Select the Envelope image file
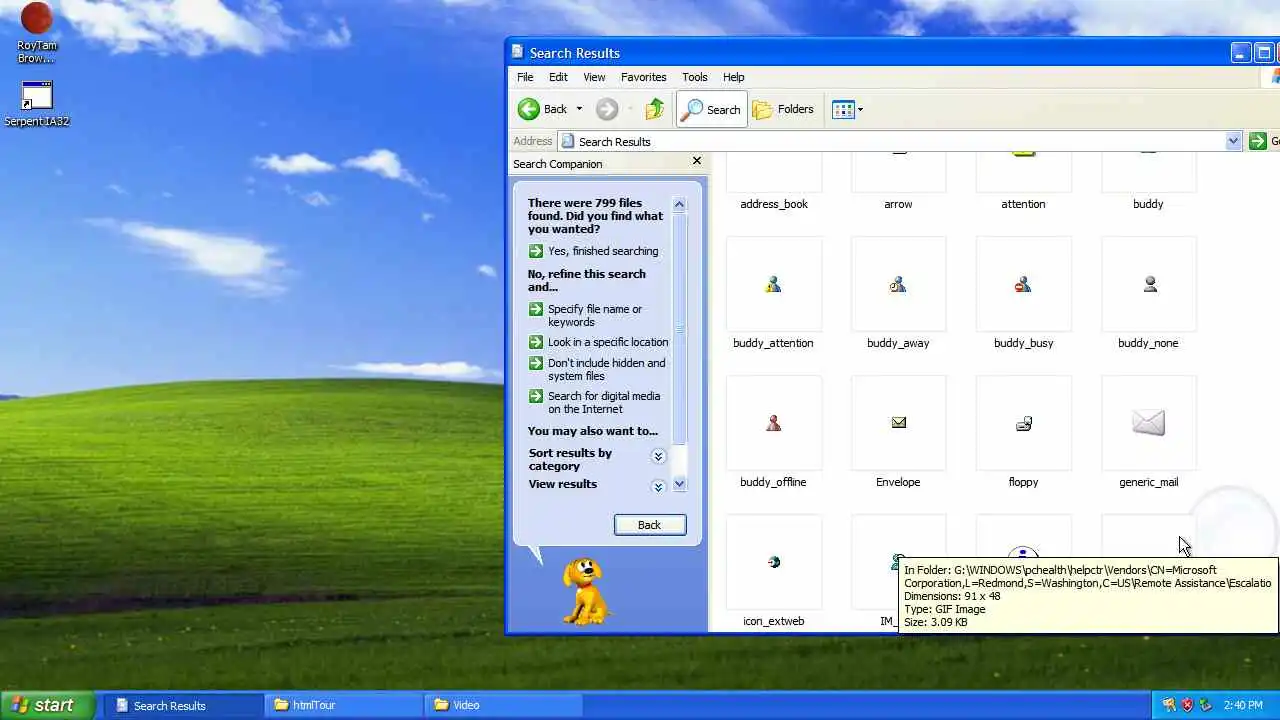Viewport: 1280px width, 720px height. click(x=898, y=424)
